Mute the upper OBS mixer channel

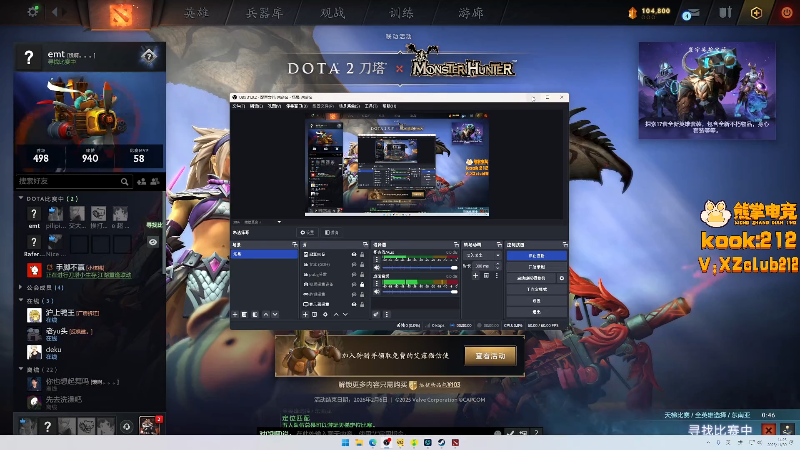coord(377,267)
